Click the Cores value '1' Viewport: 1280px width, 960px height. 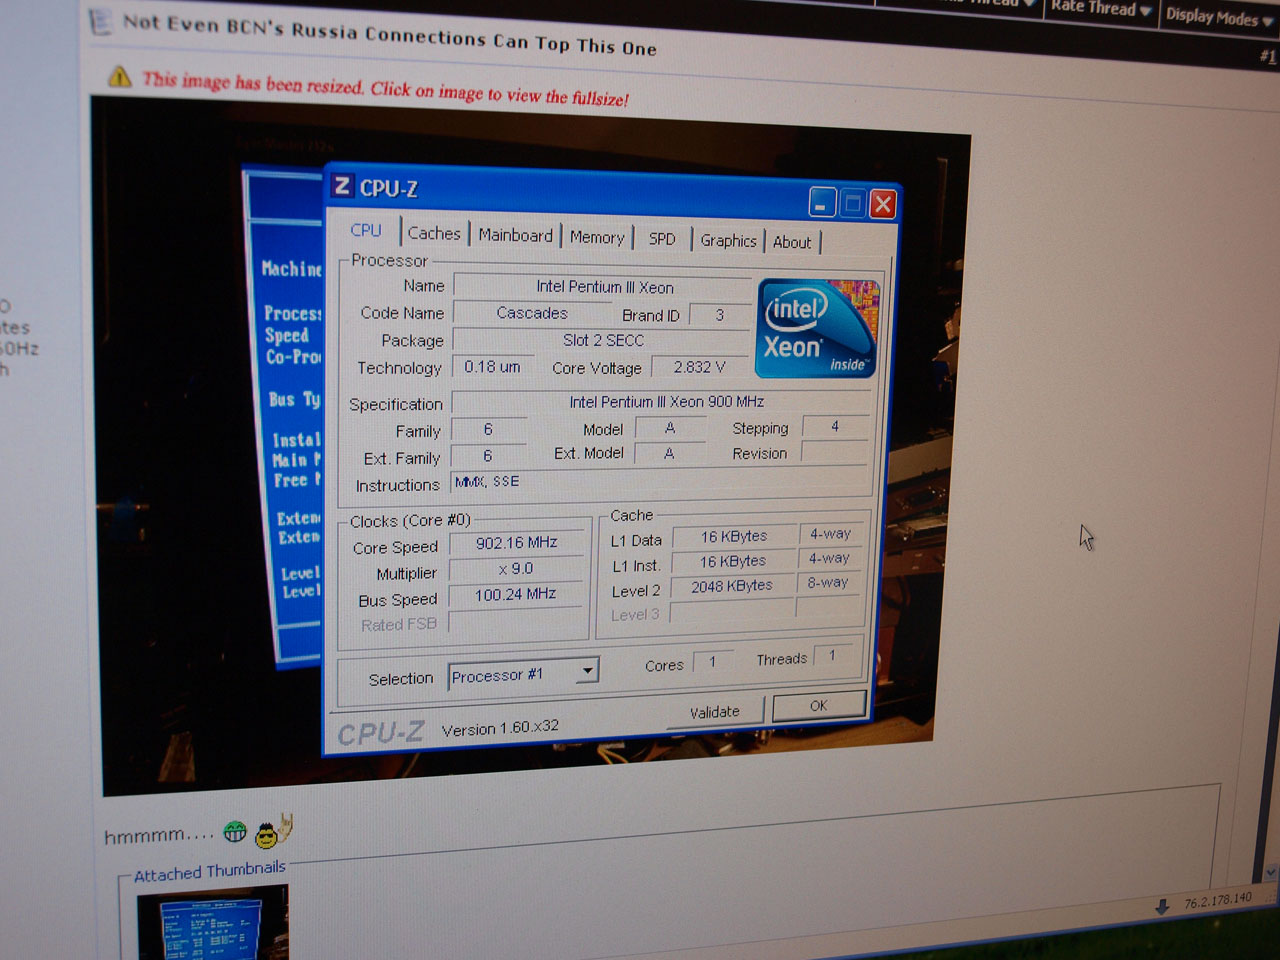click(712, 662)
